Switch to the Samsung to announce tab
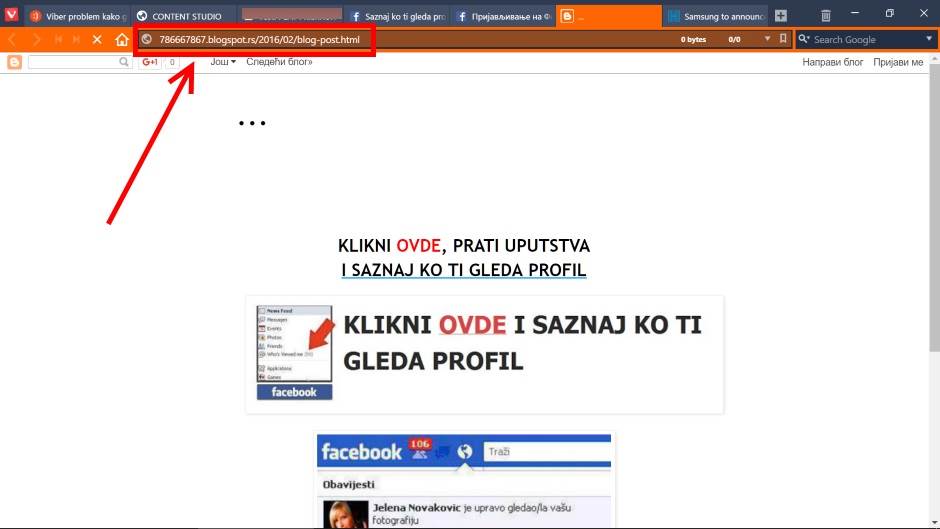 715,16
